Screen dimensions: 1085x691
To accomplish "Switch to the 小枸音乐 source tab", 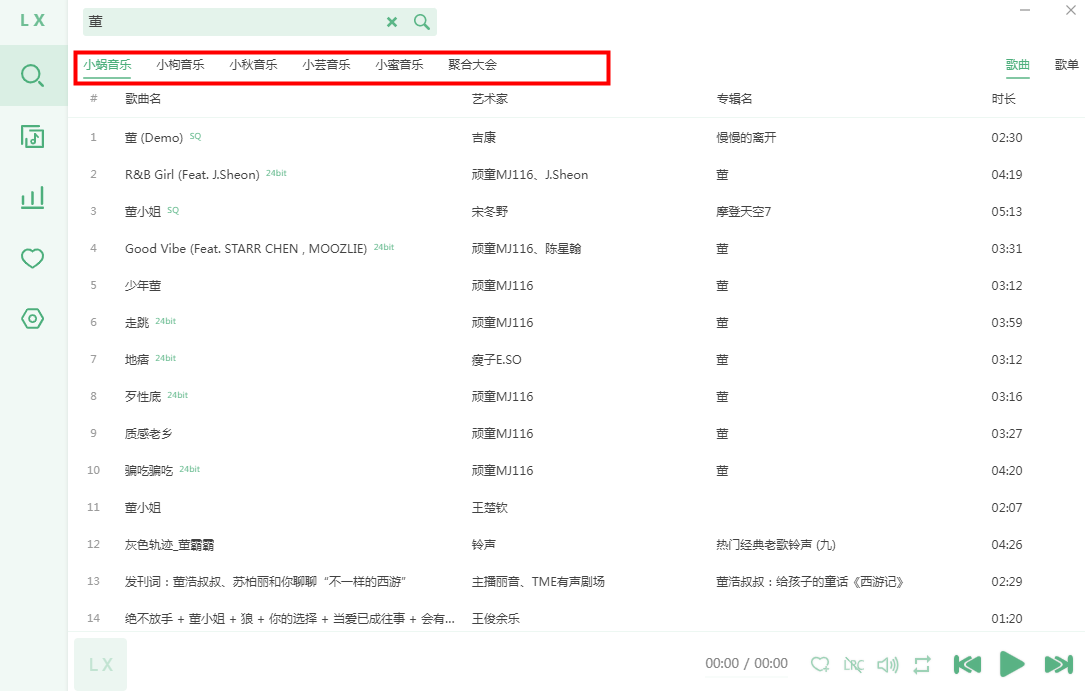I will pyautogui.click(x=180, y=65).
